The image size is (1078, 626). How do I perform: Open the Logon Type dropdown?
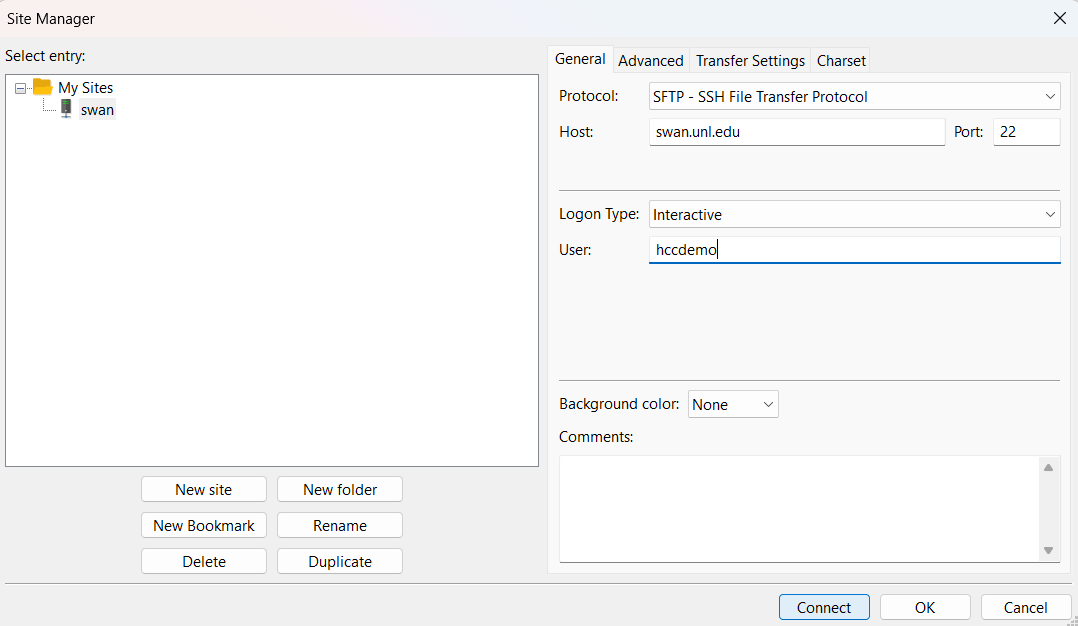1050,214
